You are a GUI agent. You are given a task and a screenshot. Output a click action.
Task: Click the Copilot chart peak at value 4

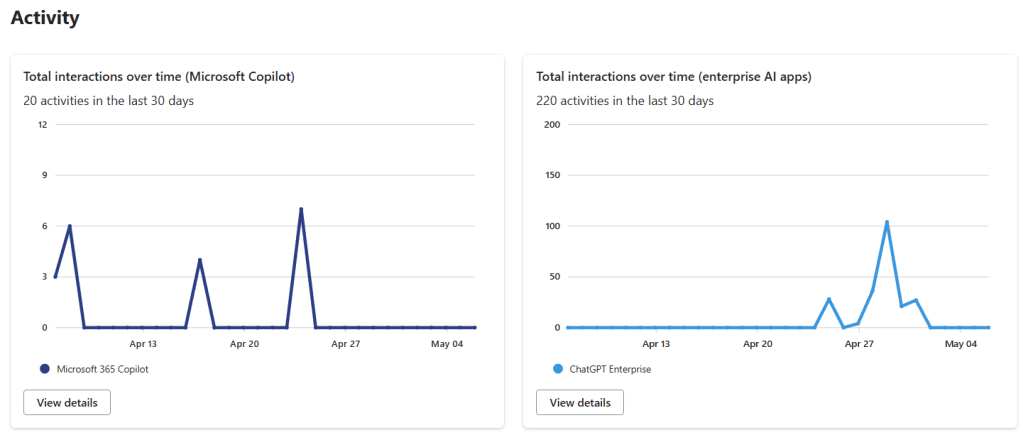[x=200, y=260]
